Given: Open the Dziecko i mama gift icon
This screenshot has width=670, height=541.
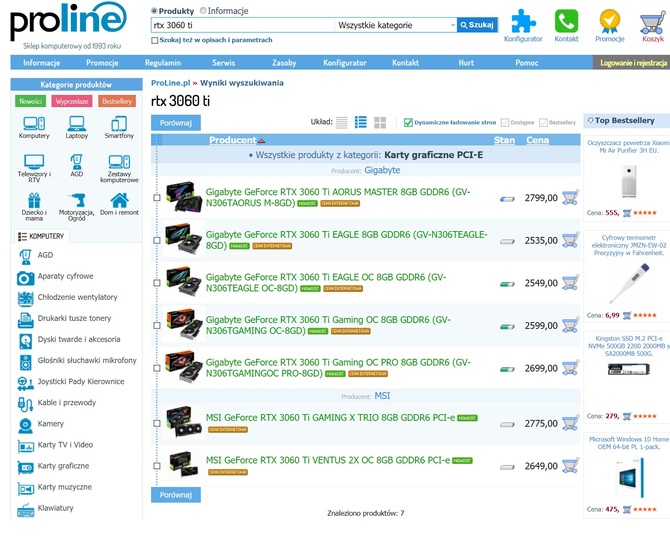Looking at the screenshot, I should click(34, 200).
